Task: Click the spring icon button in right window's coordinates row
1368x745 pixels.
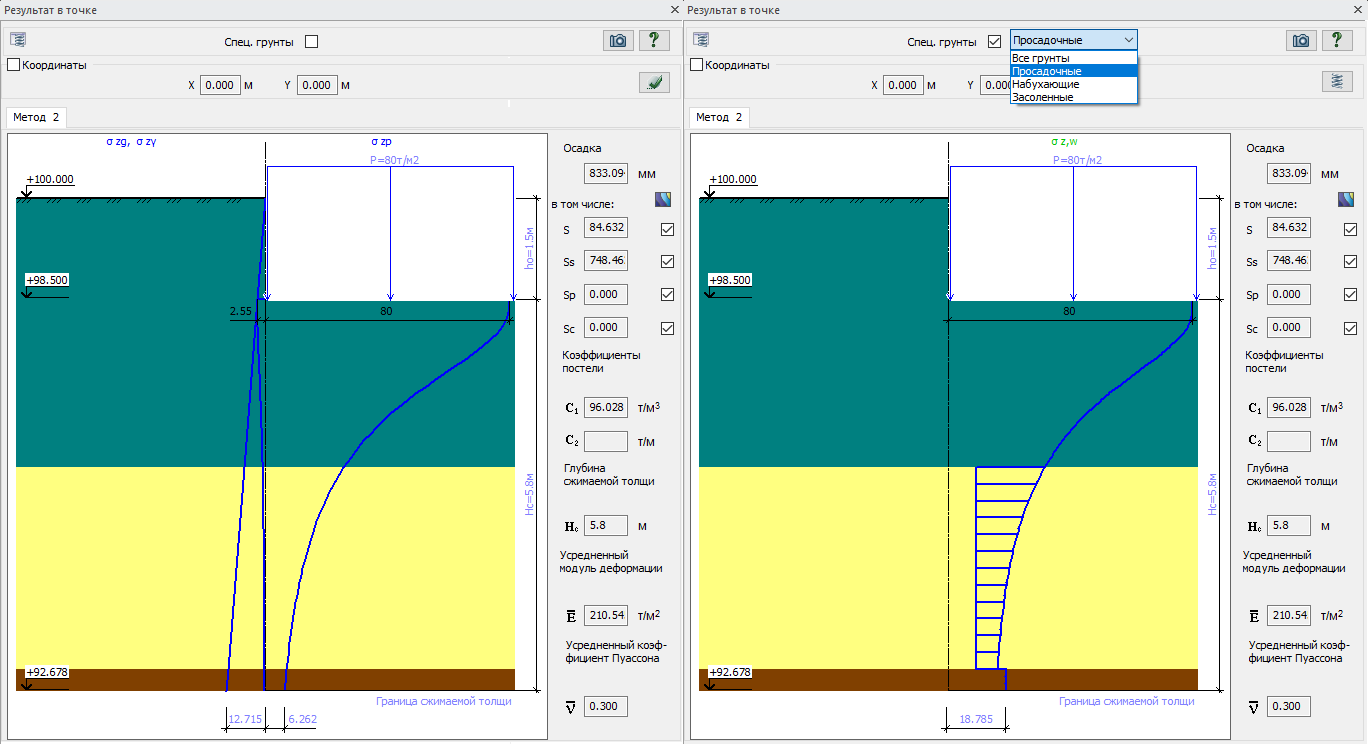Action: coord(1336,82)
